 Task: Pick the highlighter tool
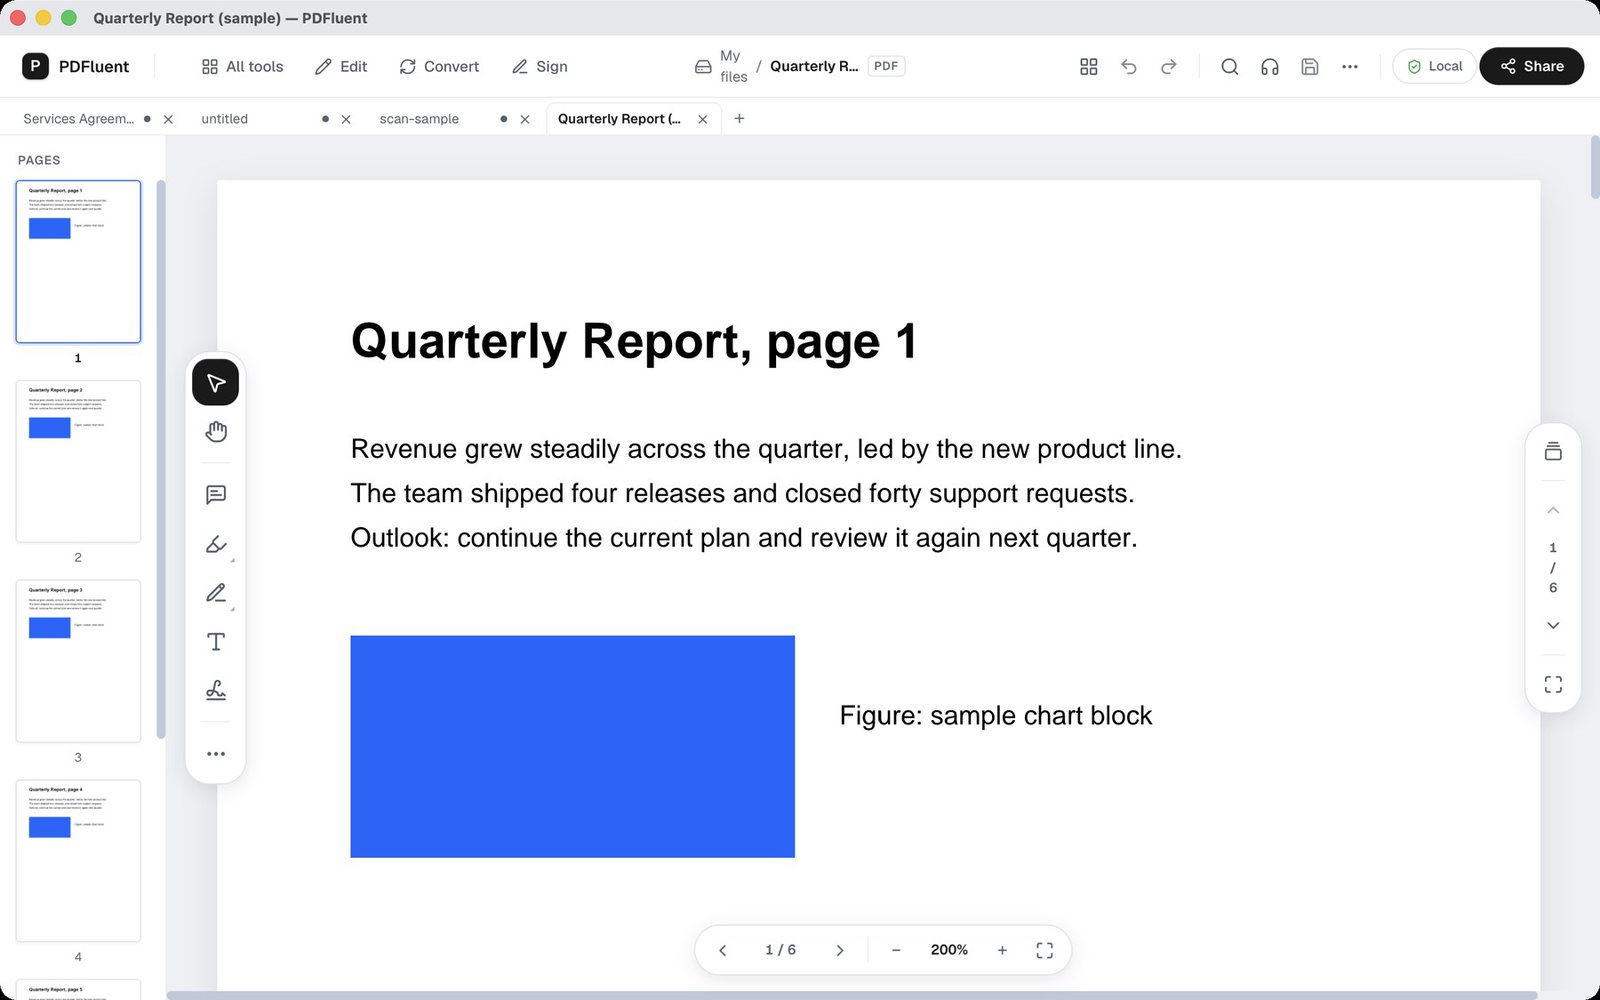[215, 544]
